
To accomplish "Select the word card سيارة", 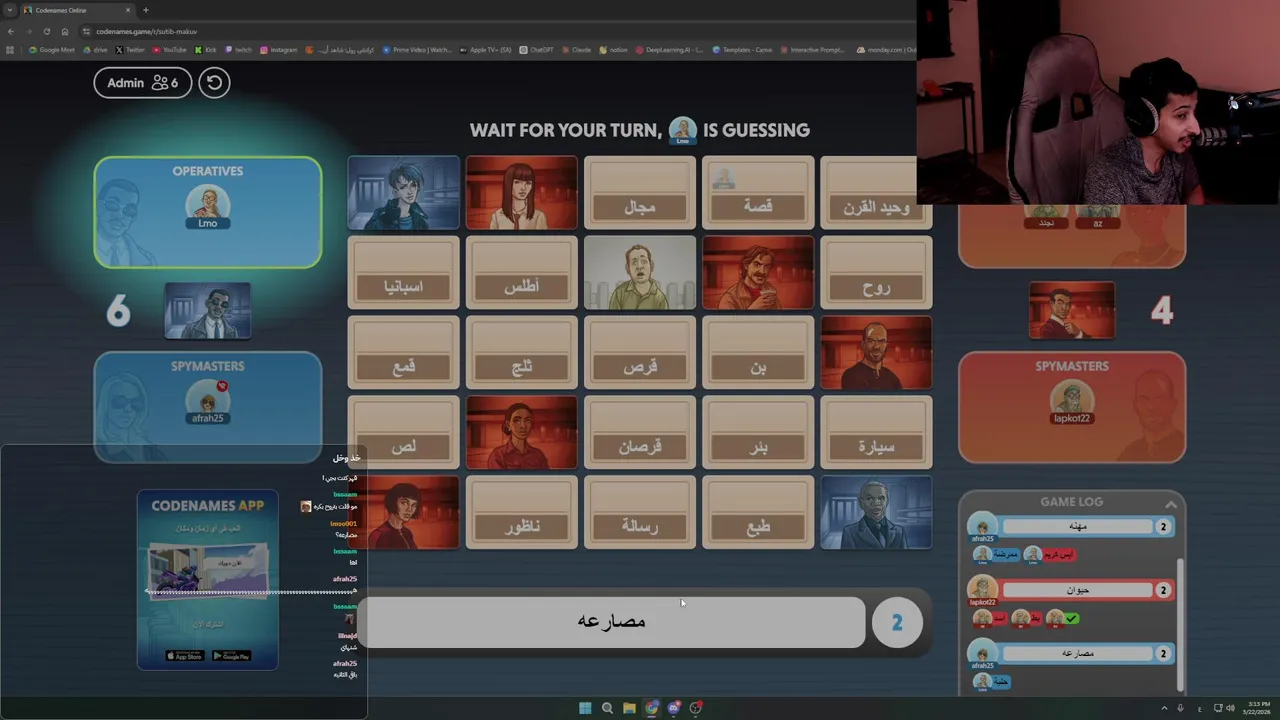I will pos(875,433).
